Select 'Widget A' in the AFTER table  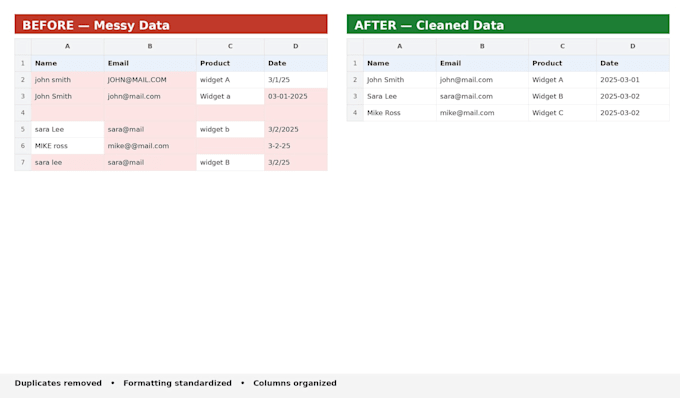coord(562,80)
